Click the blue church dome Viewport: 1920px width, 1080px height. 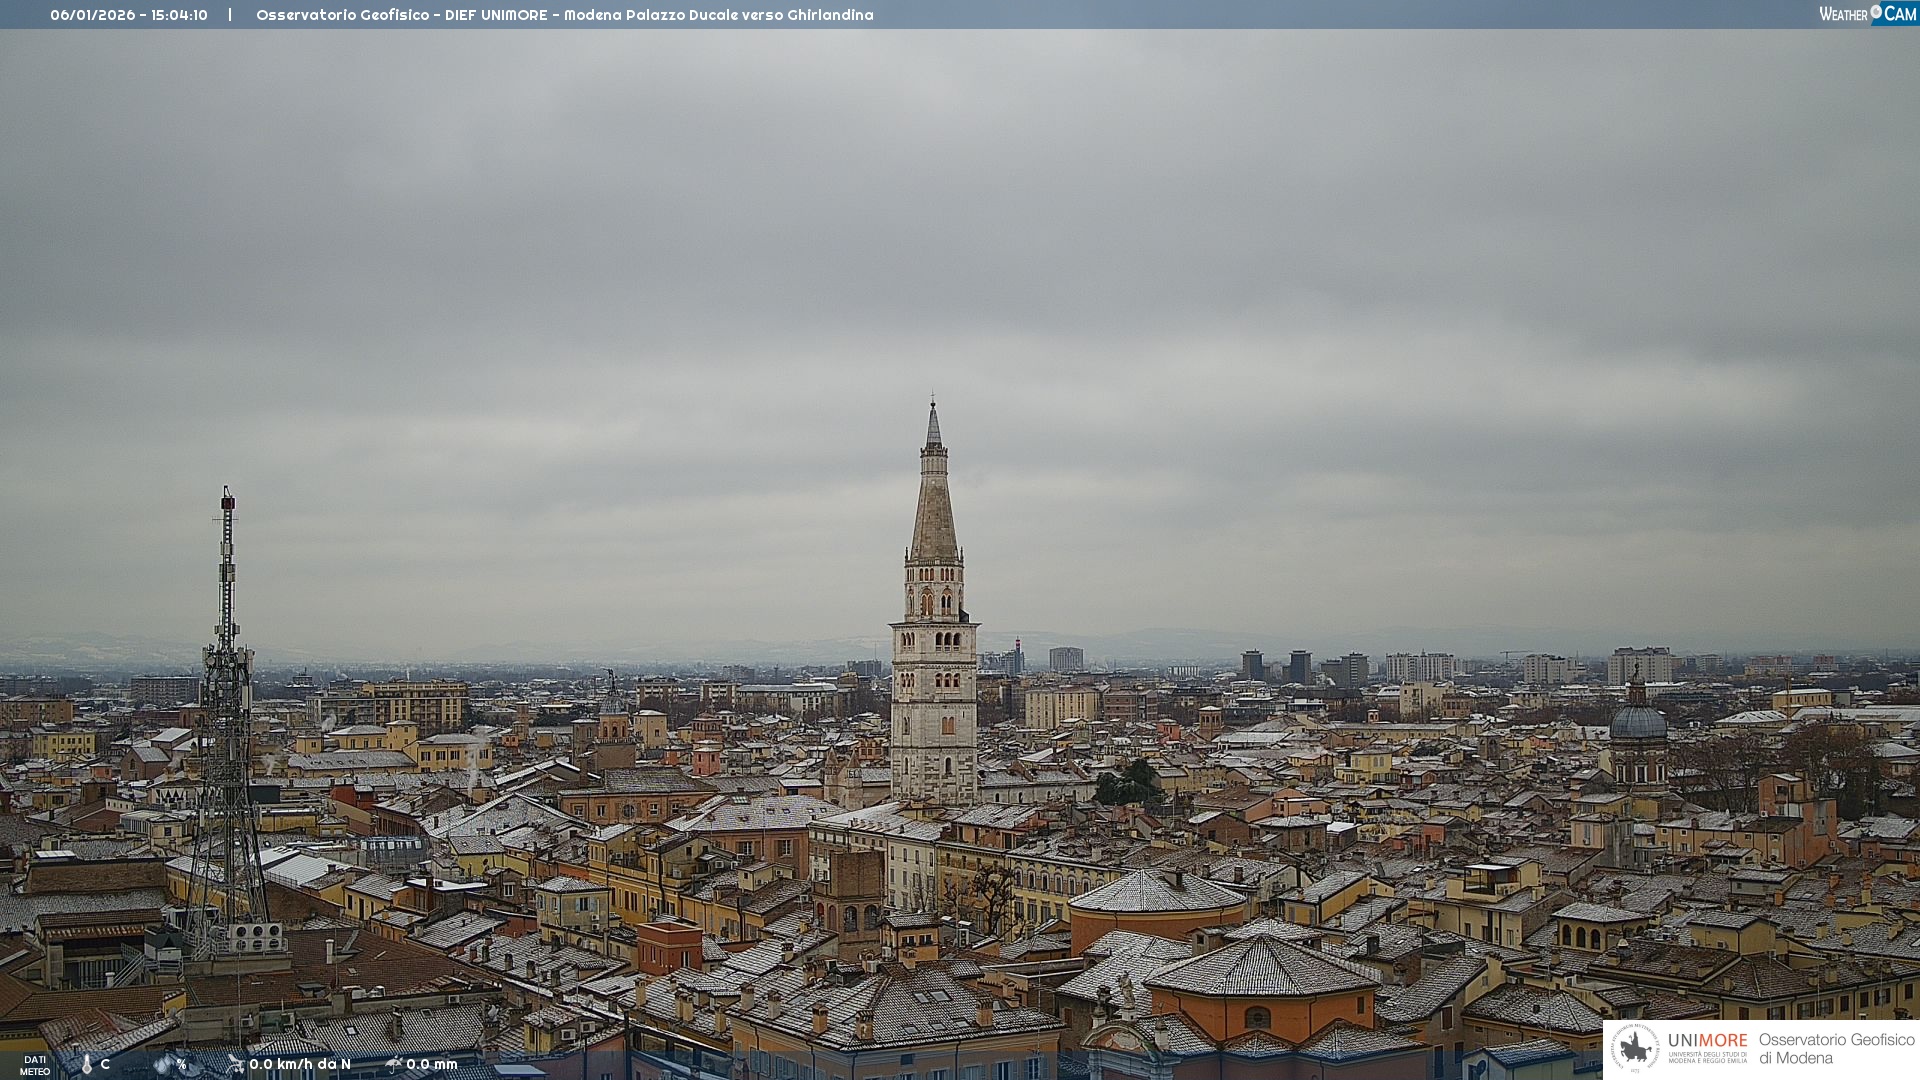click(1638, 722)
